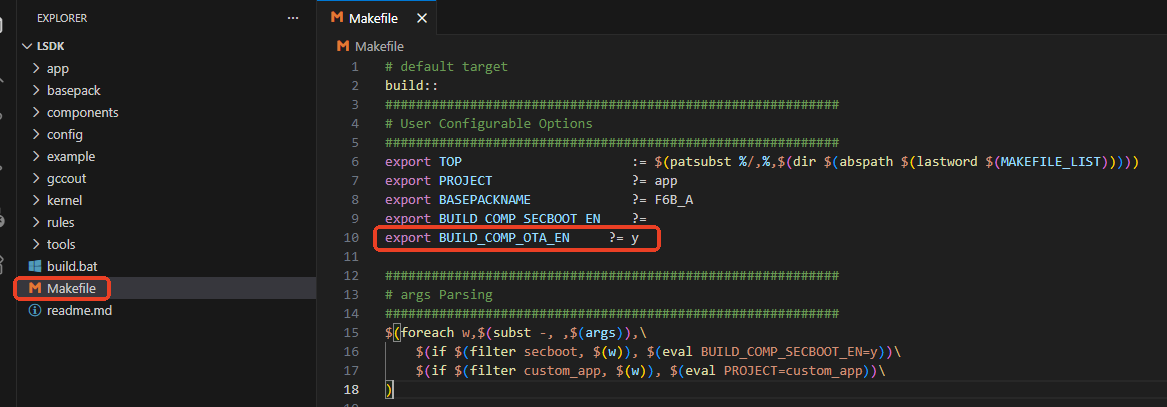Click the EXPLORER panel title
This screenshot has height=407, width=1167.
[x=62, y=18]
